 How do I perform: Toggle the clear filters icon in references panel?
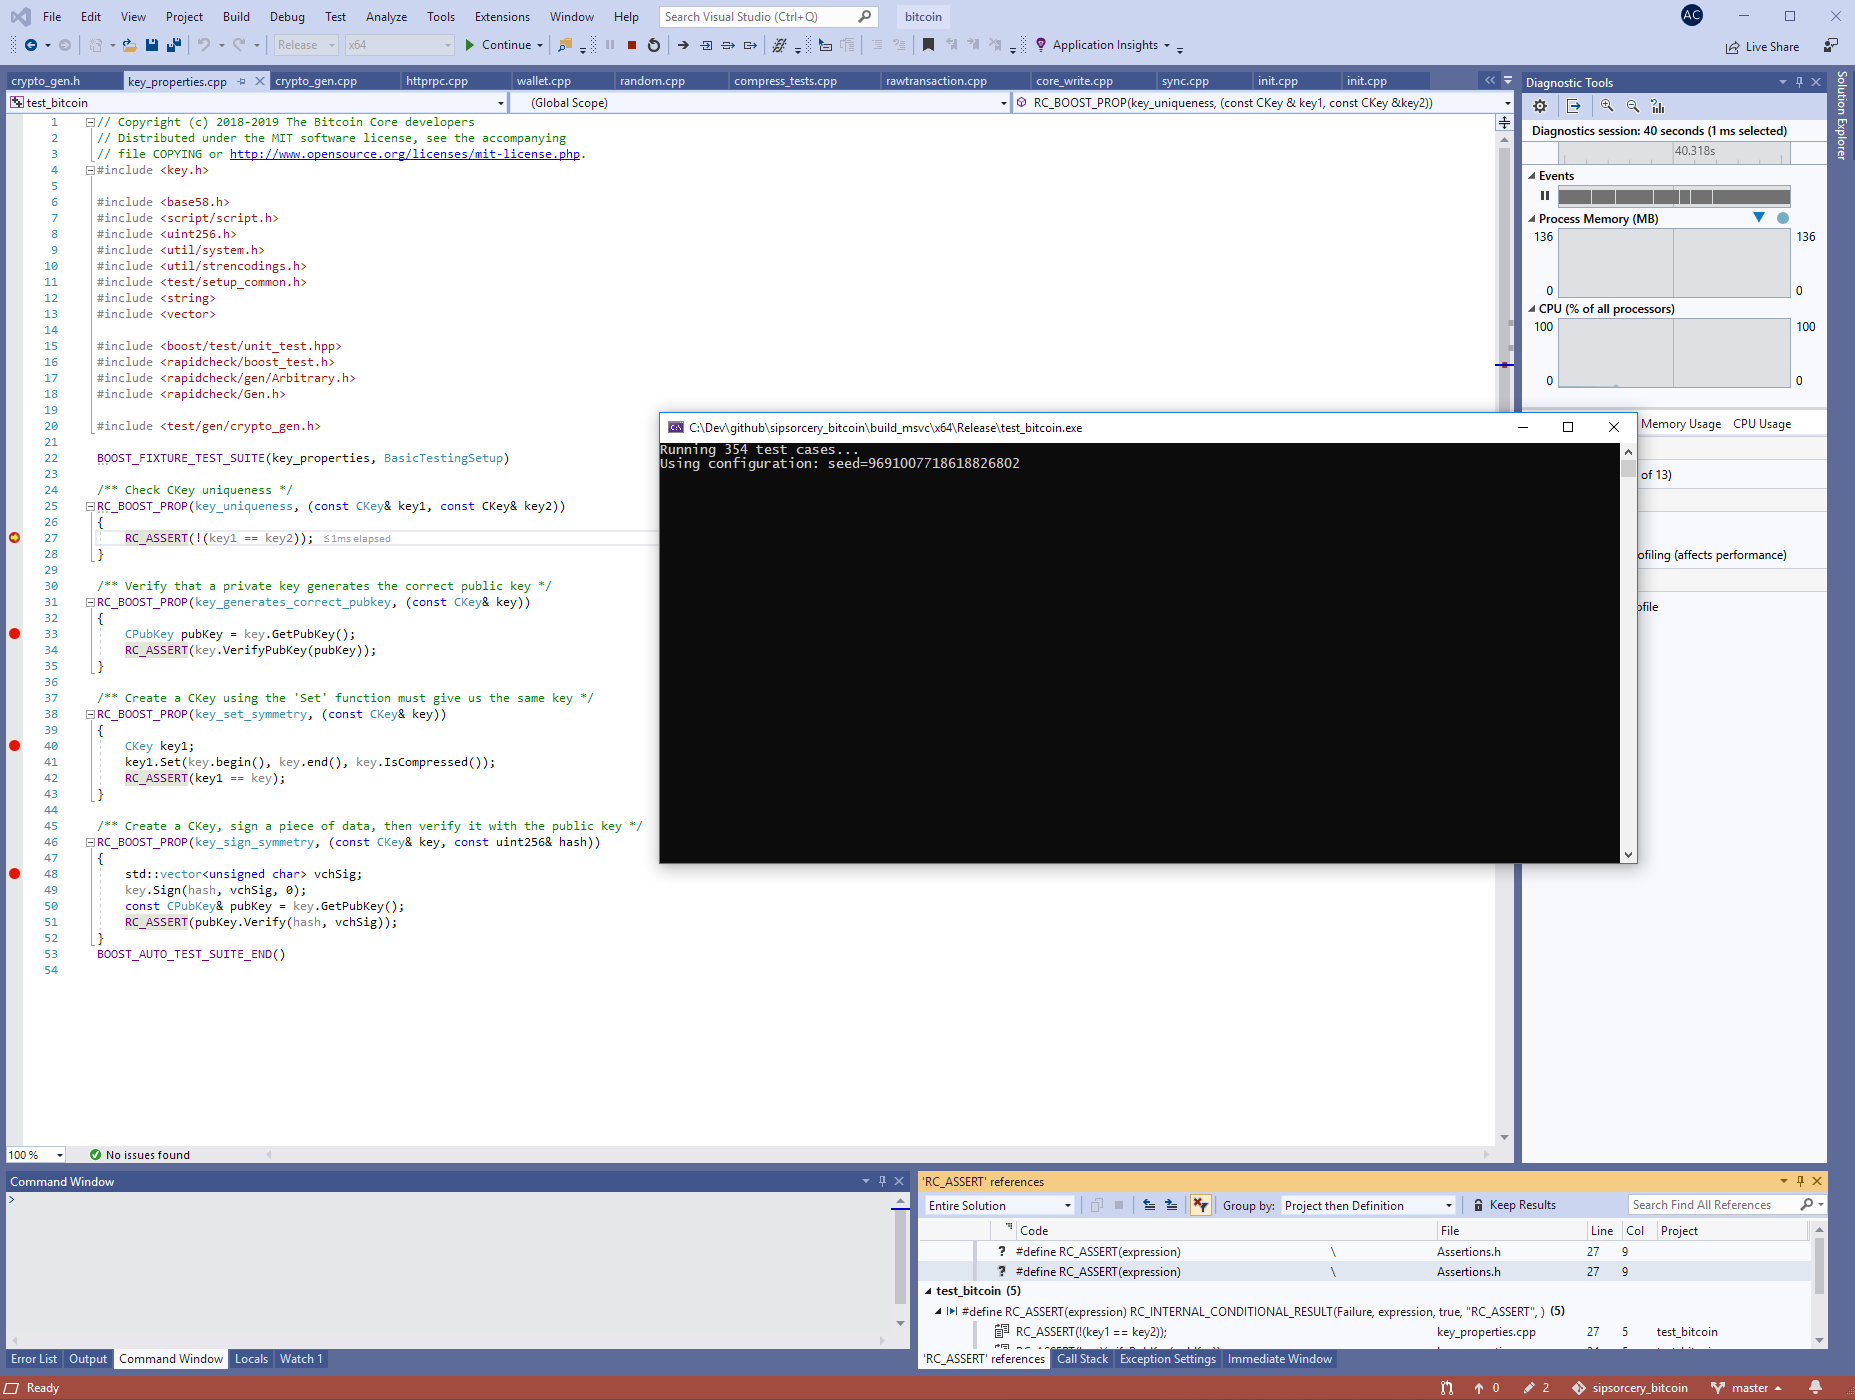[1200, 1205]
